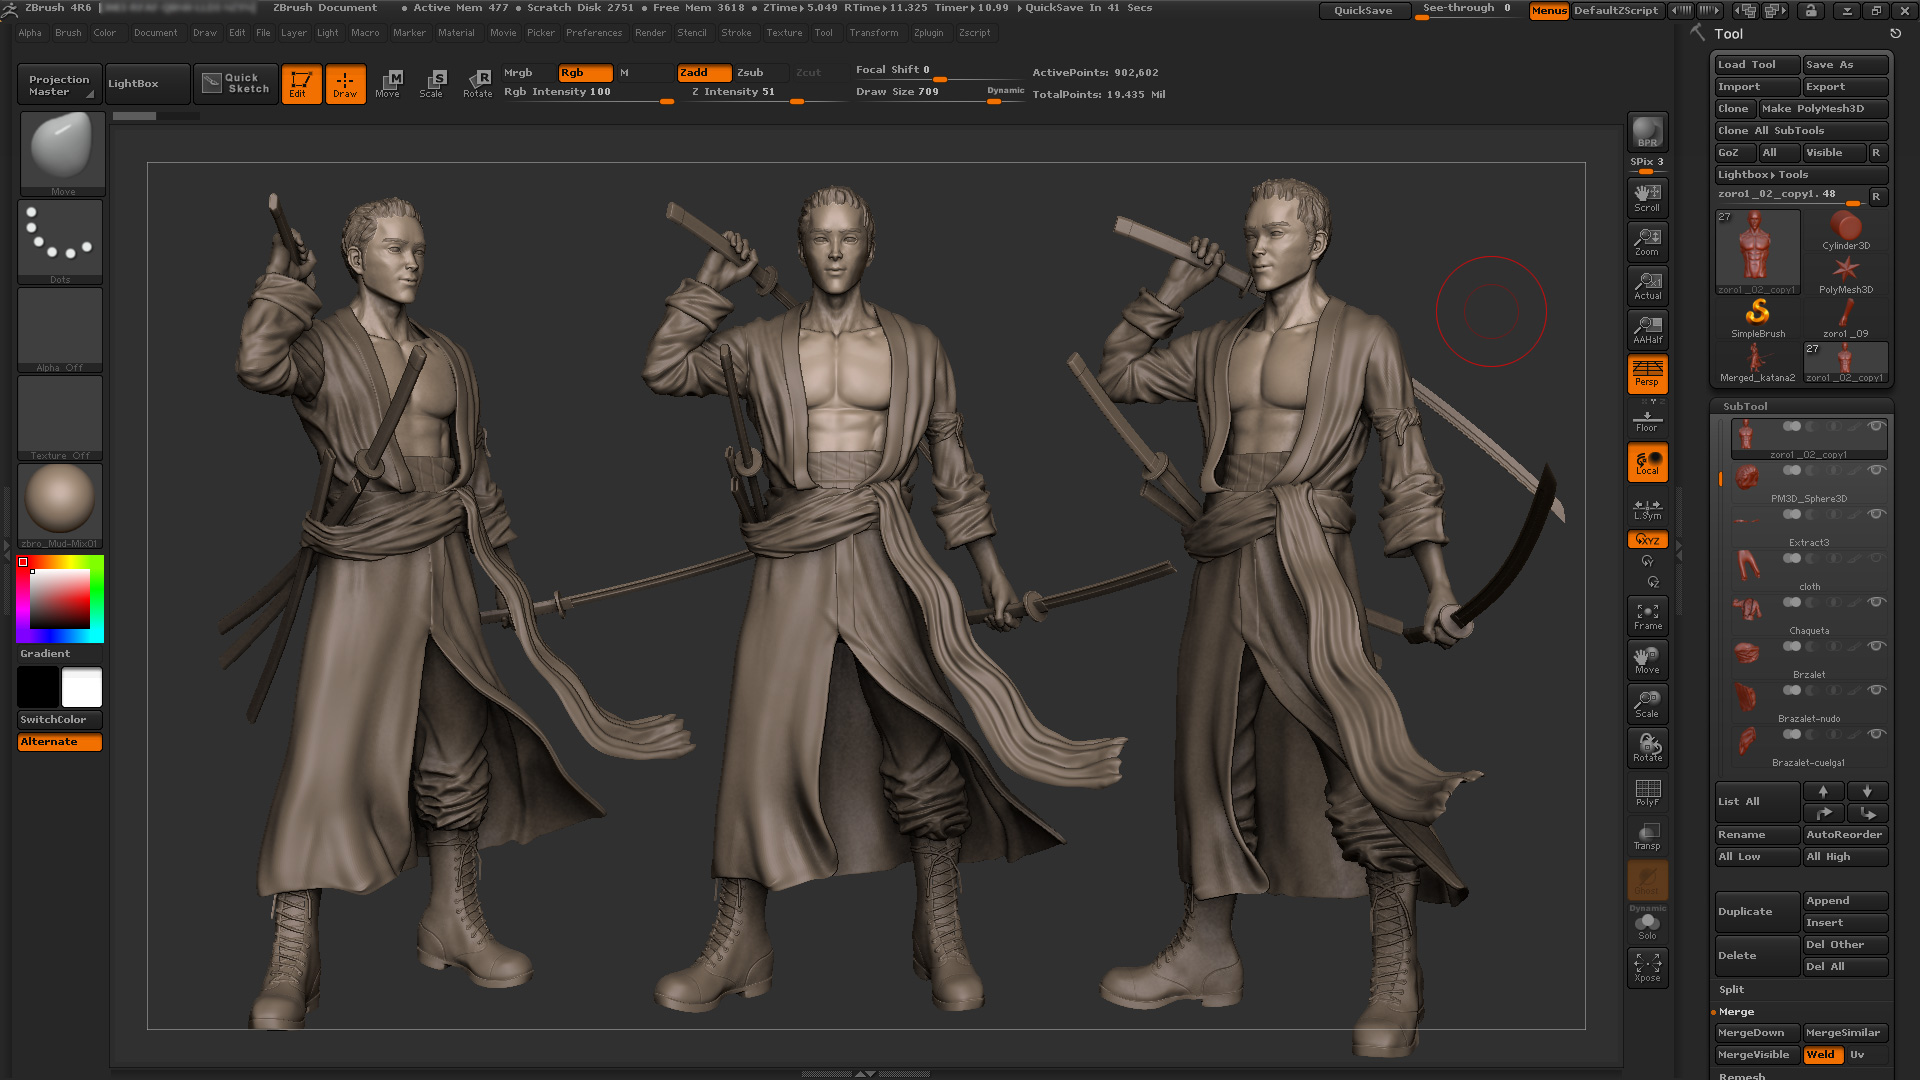Select the Rotate transform tool in top shelf

point(477,84)
